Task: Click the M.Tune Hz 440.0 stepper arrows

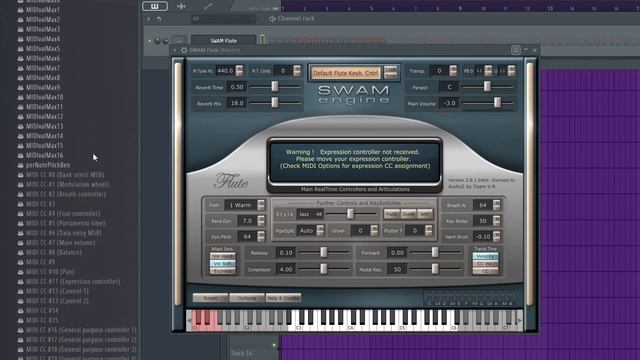Action: click(239, 71)
